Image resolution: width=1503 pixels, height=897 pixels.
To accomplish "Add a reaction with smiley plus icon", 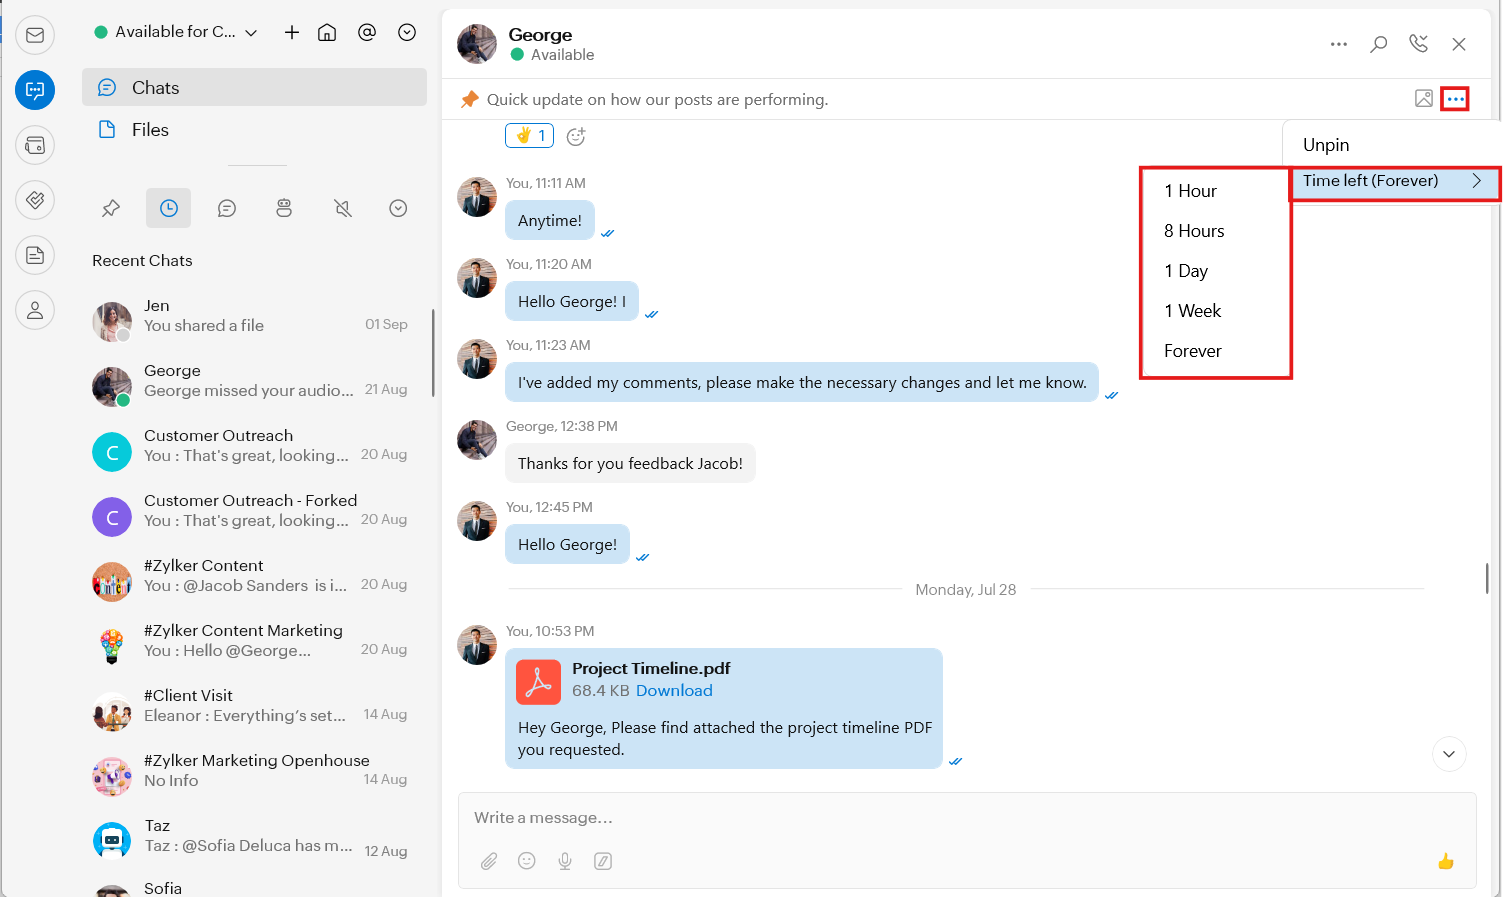I will 576,137.
